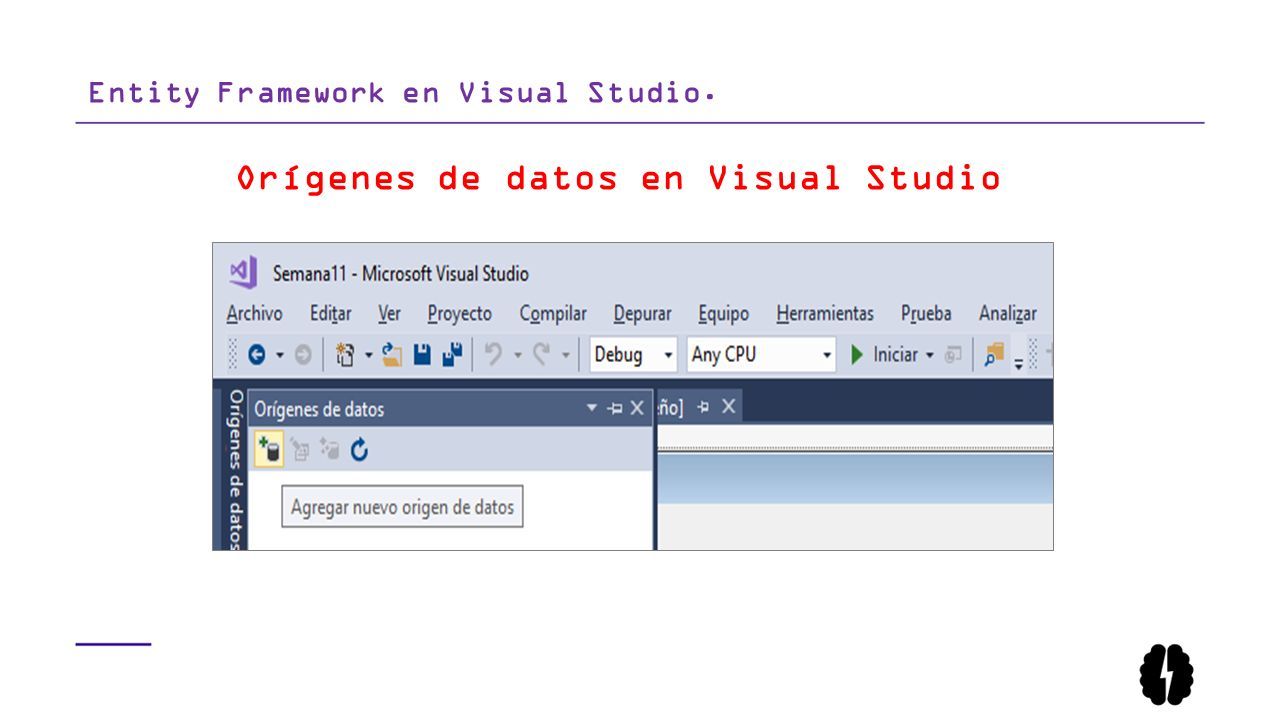The image size is (1280, 720).
Task: Open the Compilar menu
Action: (553, 314)
